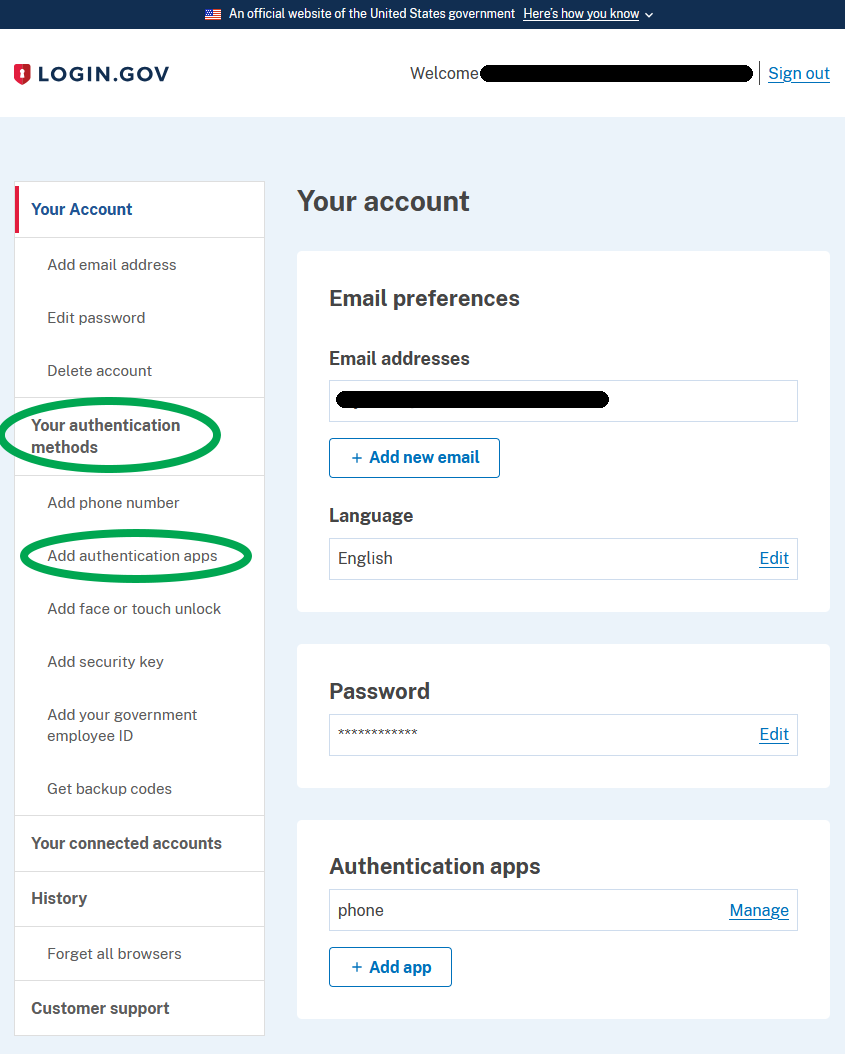Open Your Account section in sidebar
Image resolution: width=845 pixels, height=1054 pixels.
point(81,209)
